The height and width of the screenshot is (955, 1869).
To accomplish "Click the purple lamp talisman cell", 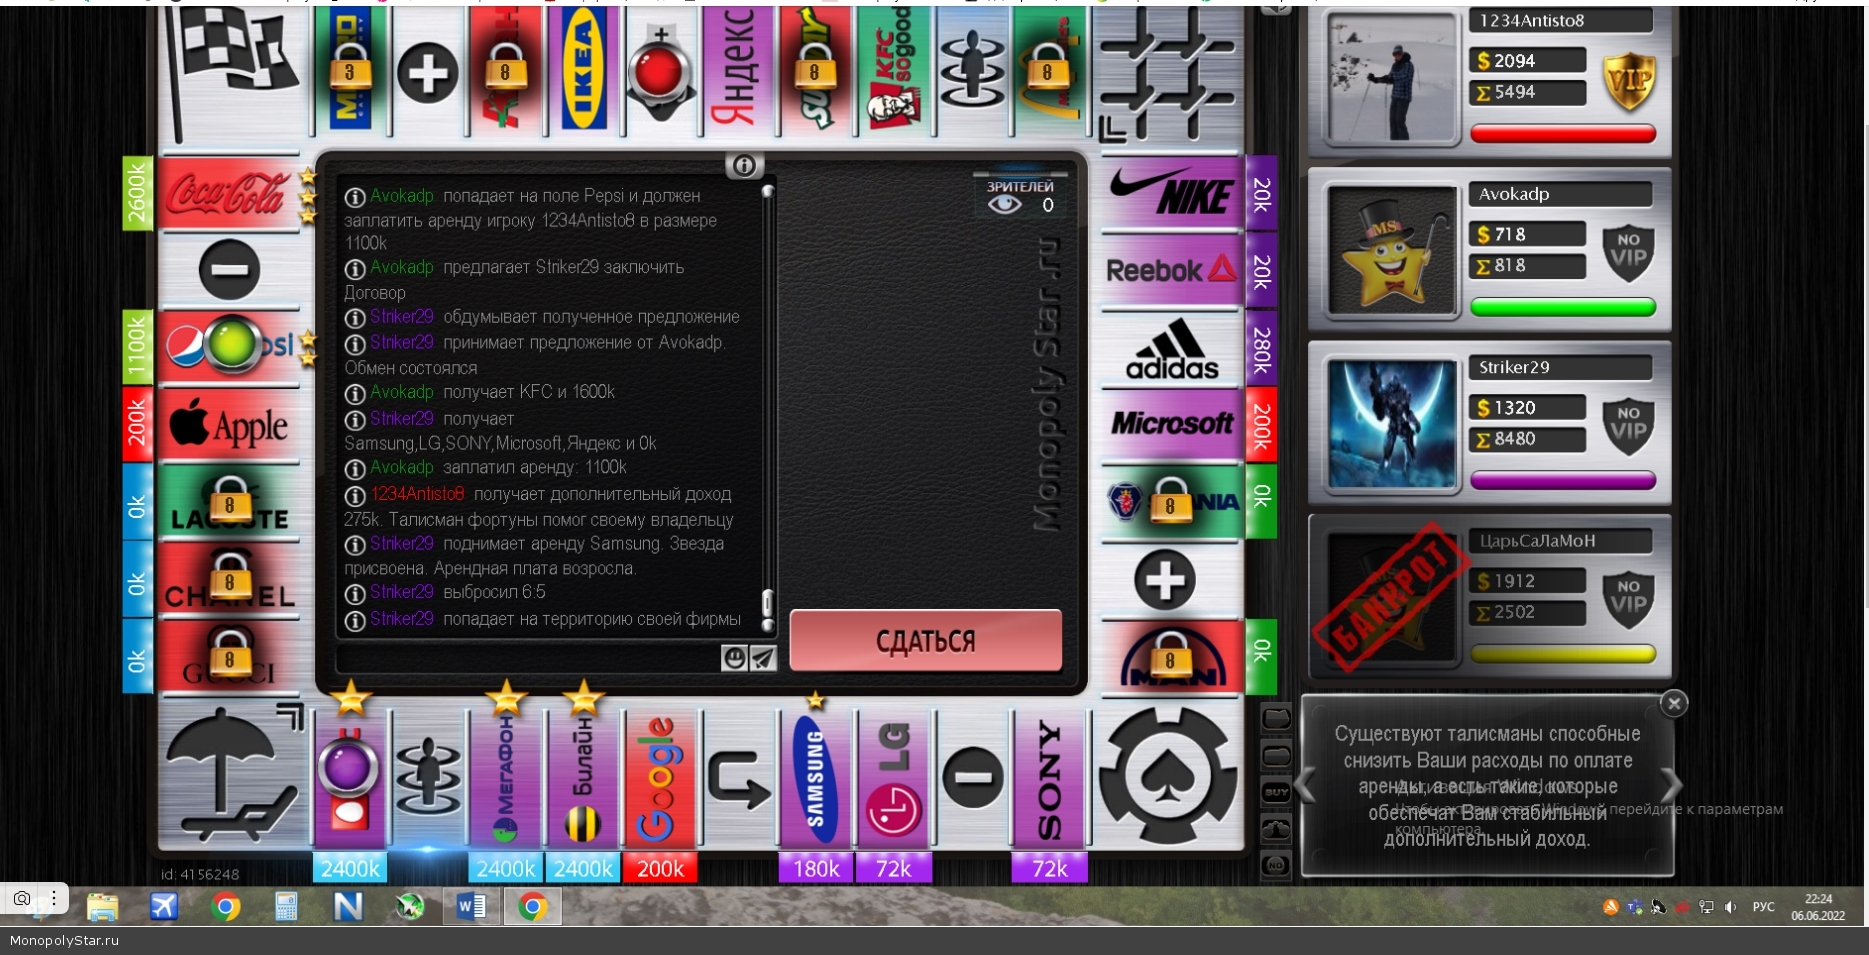I will (x=349, y=779).
